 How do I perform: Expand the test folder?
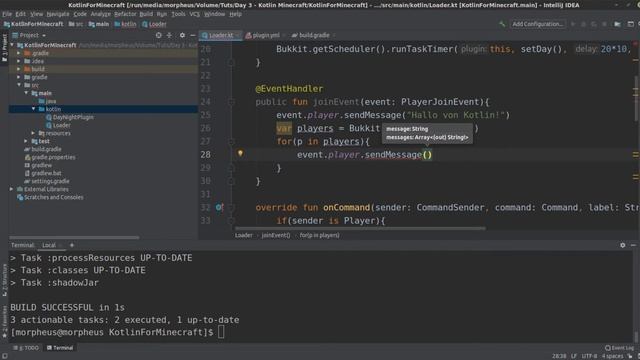[26, 141]
